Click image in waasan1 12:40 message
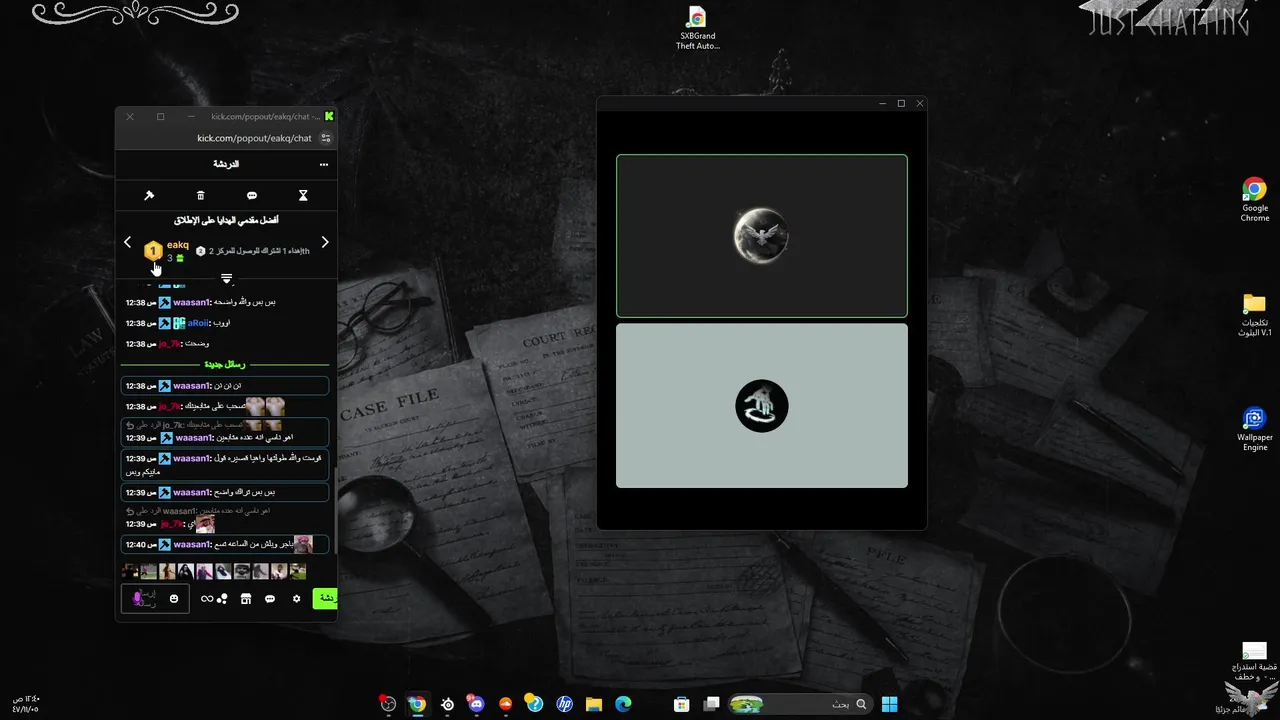Image resolution: width=1280 pixels, height=720 pixels. 303,544
